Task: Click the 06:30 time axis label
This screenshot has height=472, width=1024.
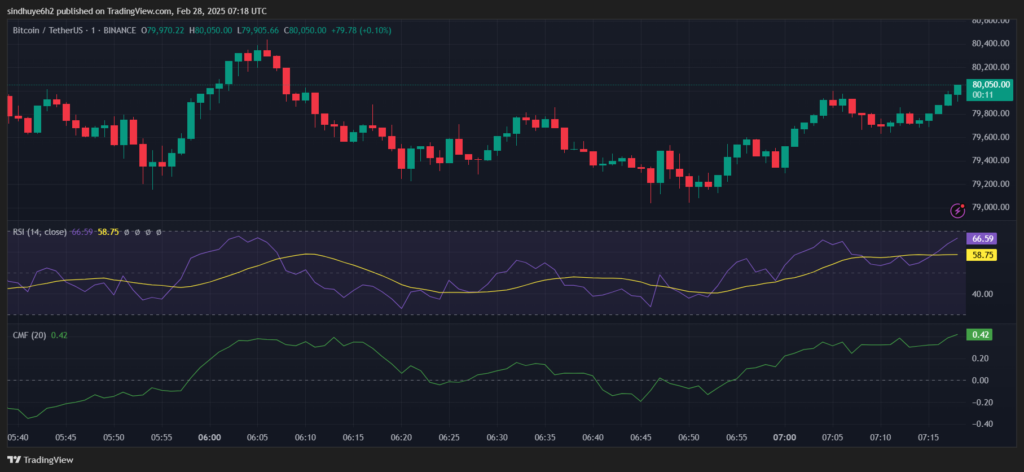Action: [x=497, y=438]
